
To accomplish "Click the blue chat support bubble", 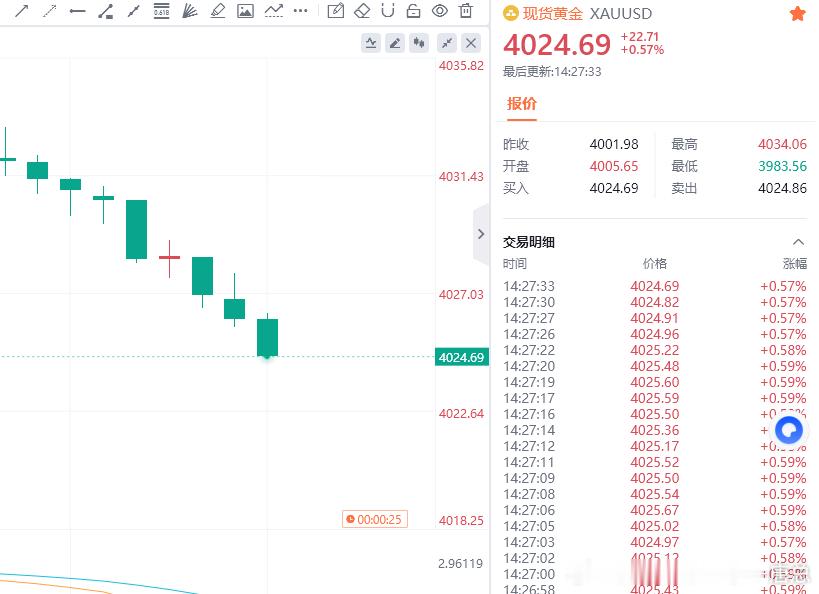I will pyautogui.click(x=789, y=430).
